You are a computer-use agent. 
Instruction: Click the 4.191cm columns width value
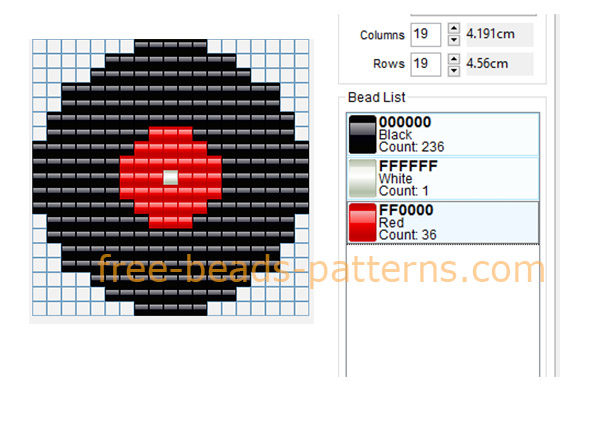click(490, 34)
